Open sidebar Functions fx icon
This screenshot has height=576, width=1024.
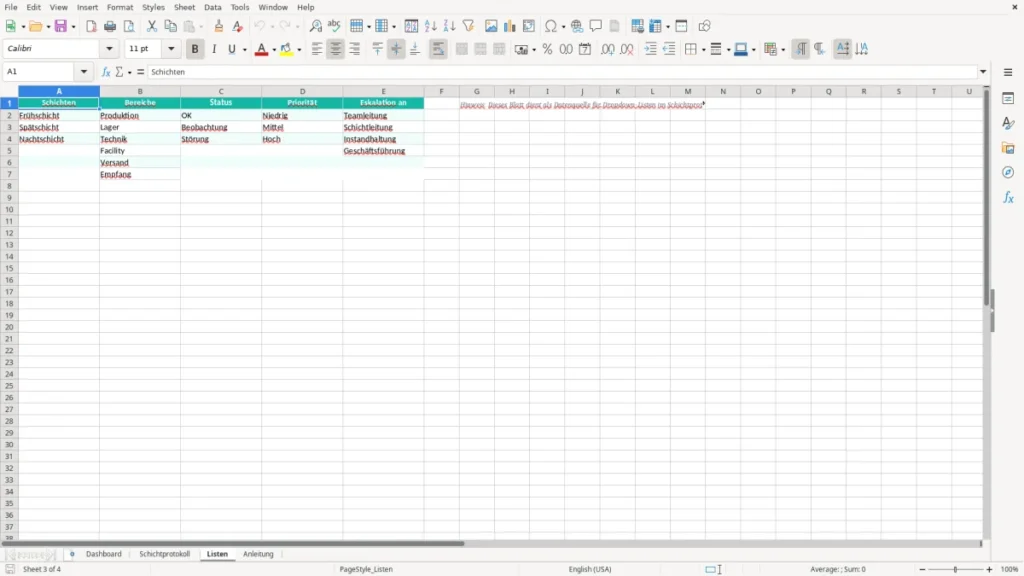pos(1008,197)
